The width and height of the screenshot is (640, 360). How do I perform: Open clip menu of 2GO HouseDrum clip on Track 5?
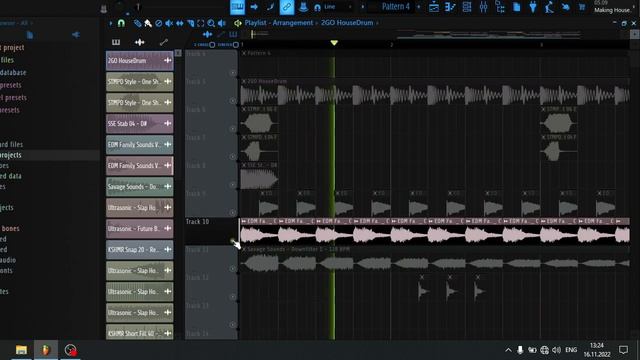(x=244, y=82)
